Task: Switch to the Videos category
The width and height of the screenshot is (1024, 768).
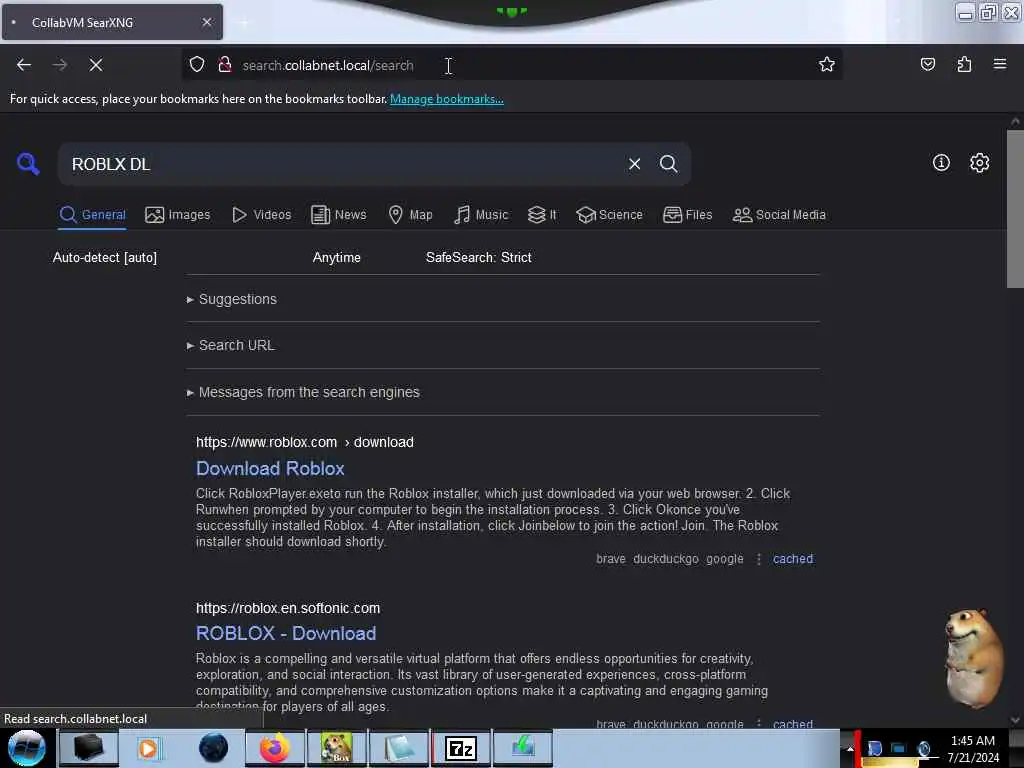Action: pos(262,215)
